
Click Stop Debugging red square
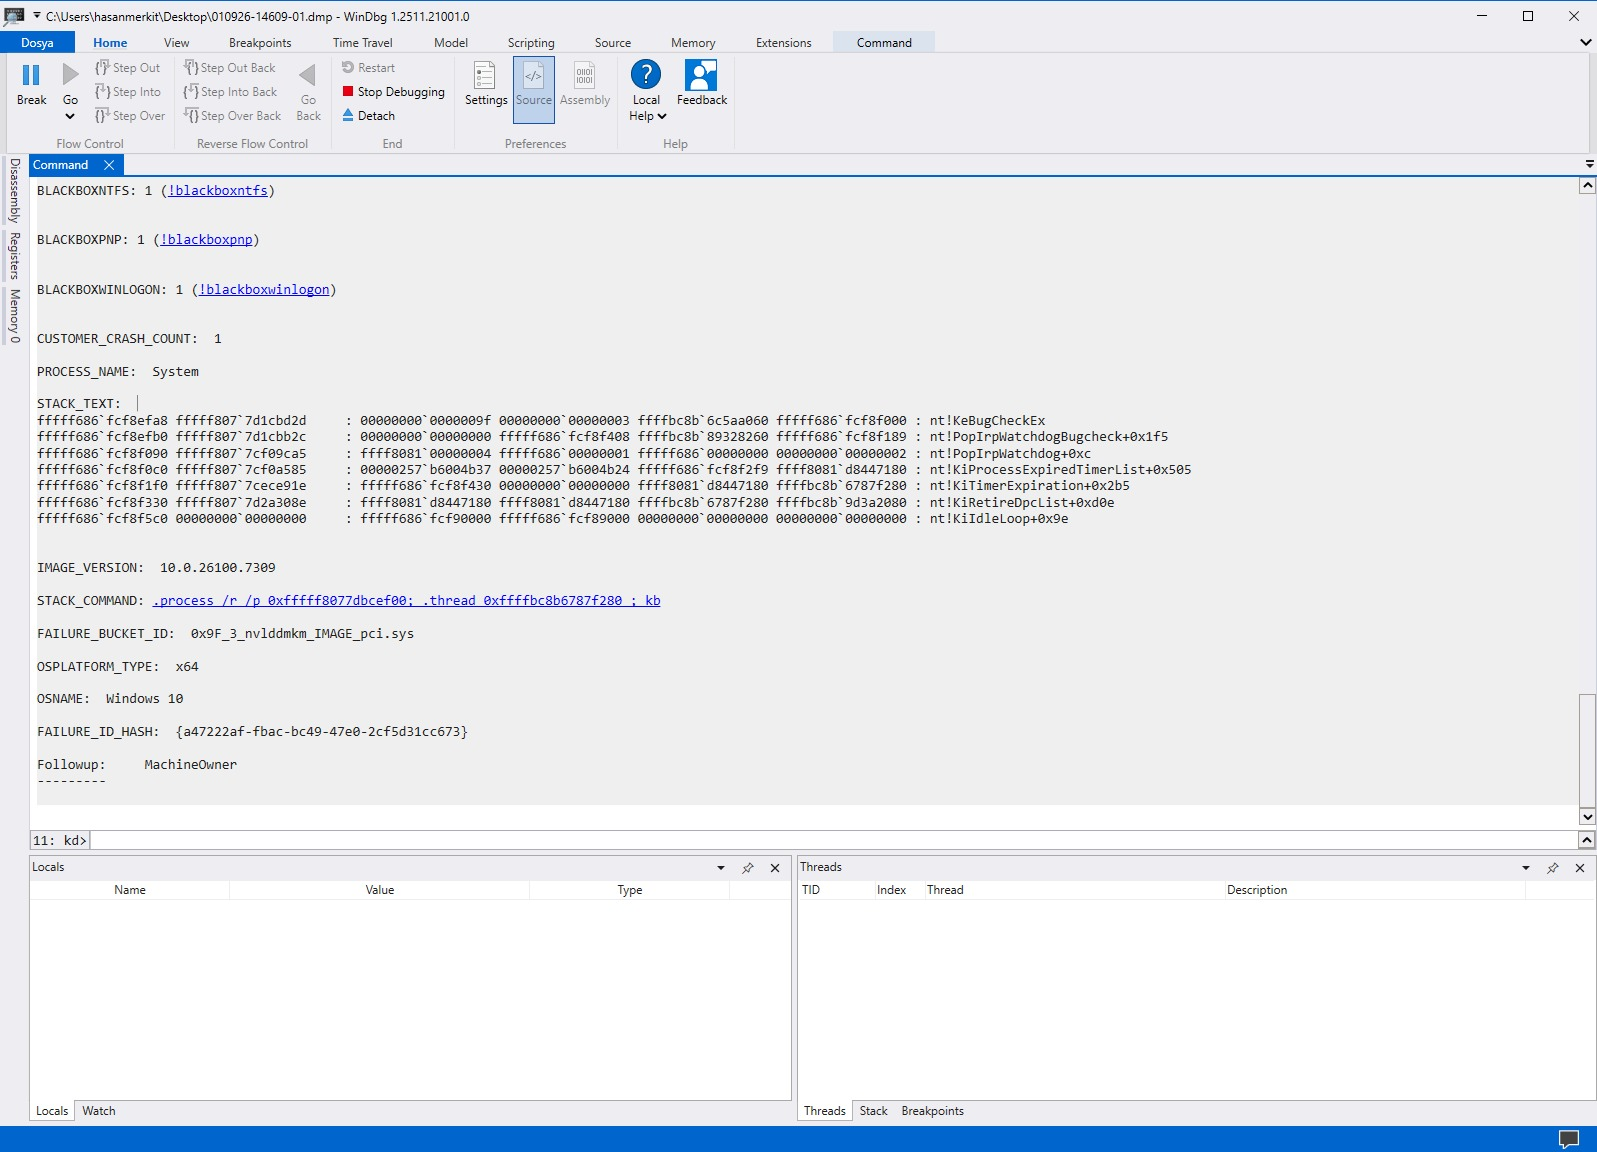coord(348,92)
